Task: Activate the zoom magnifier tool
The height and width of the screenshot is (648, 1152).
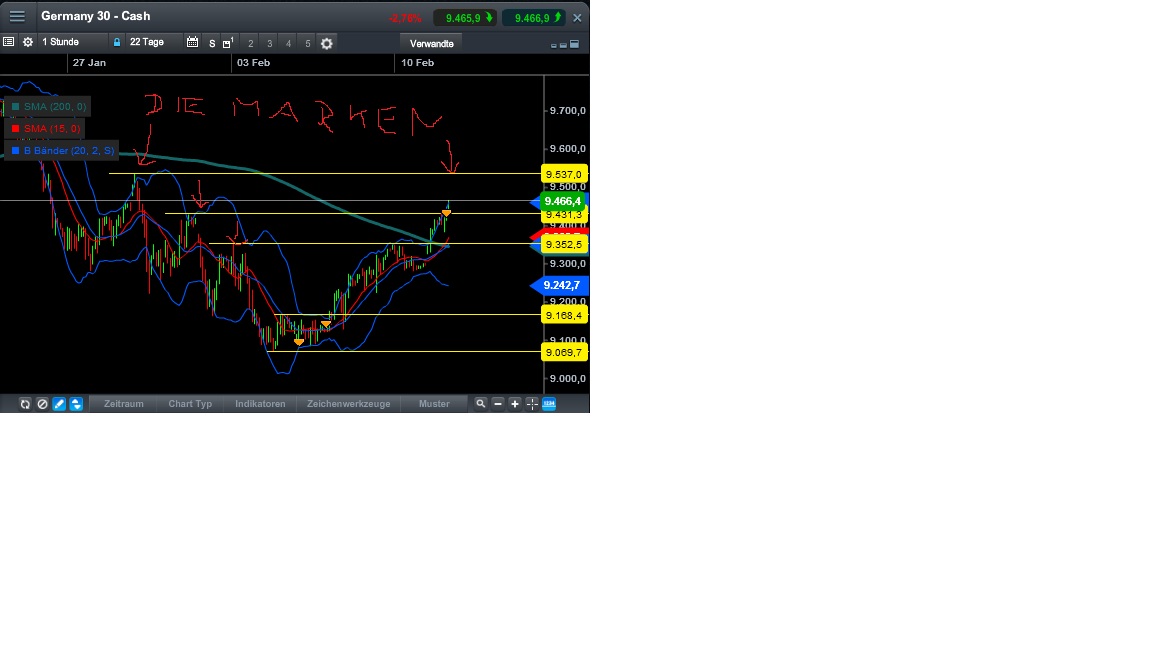Action: click(481, 404)
